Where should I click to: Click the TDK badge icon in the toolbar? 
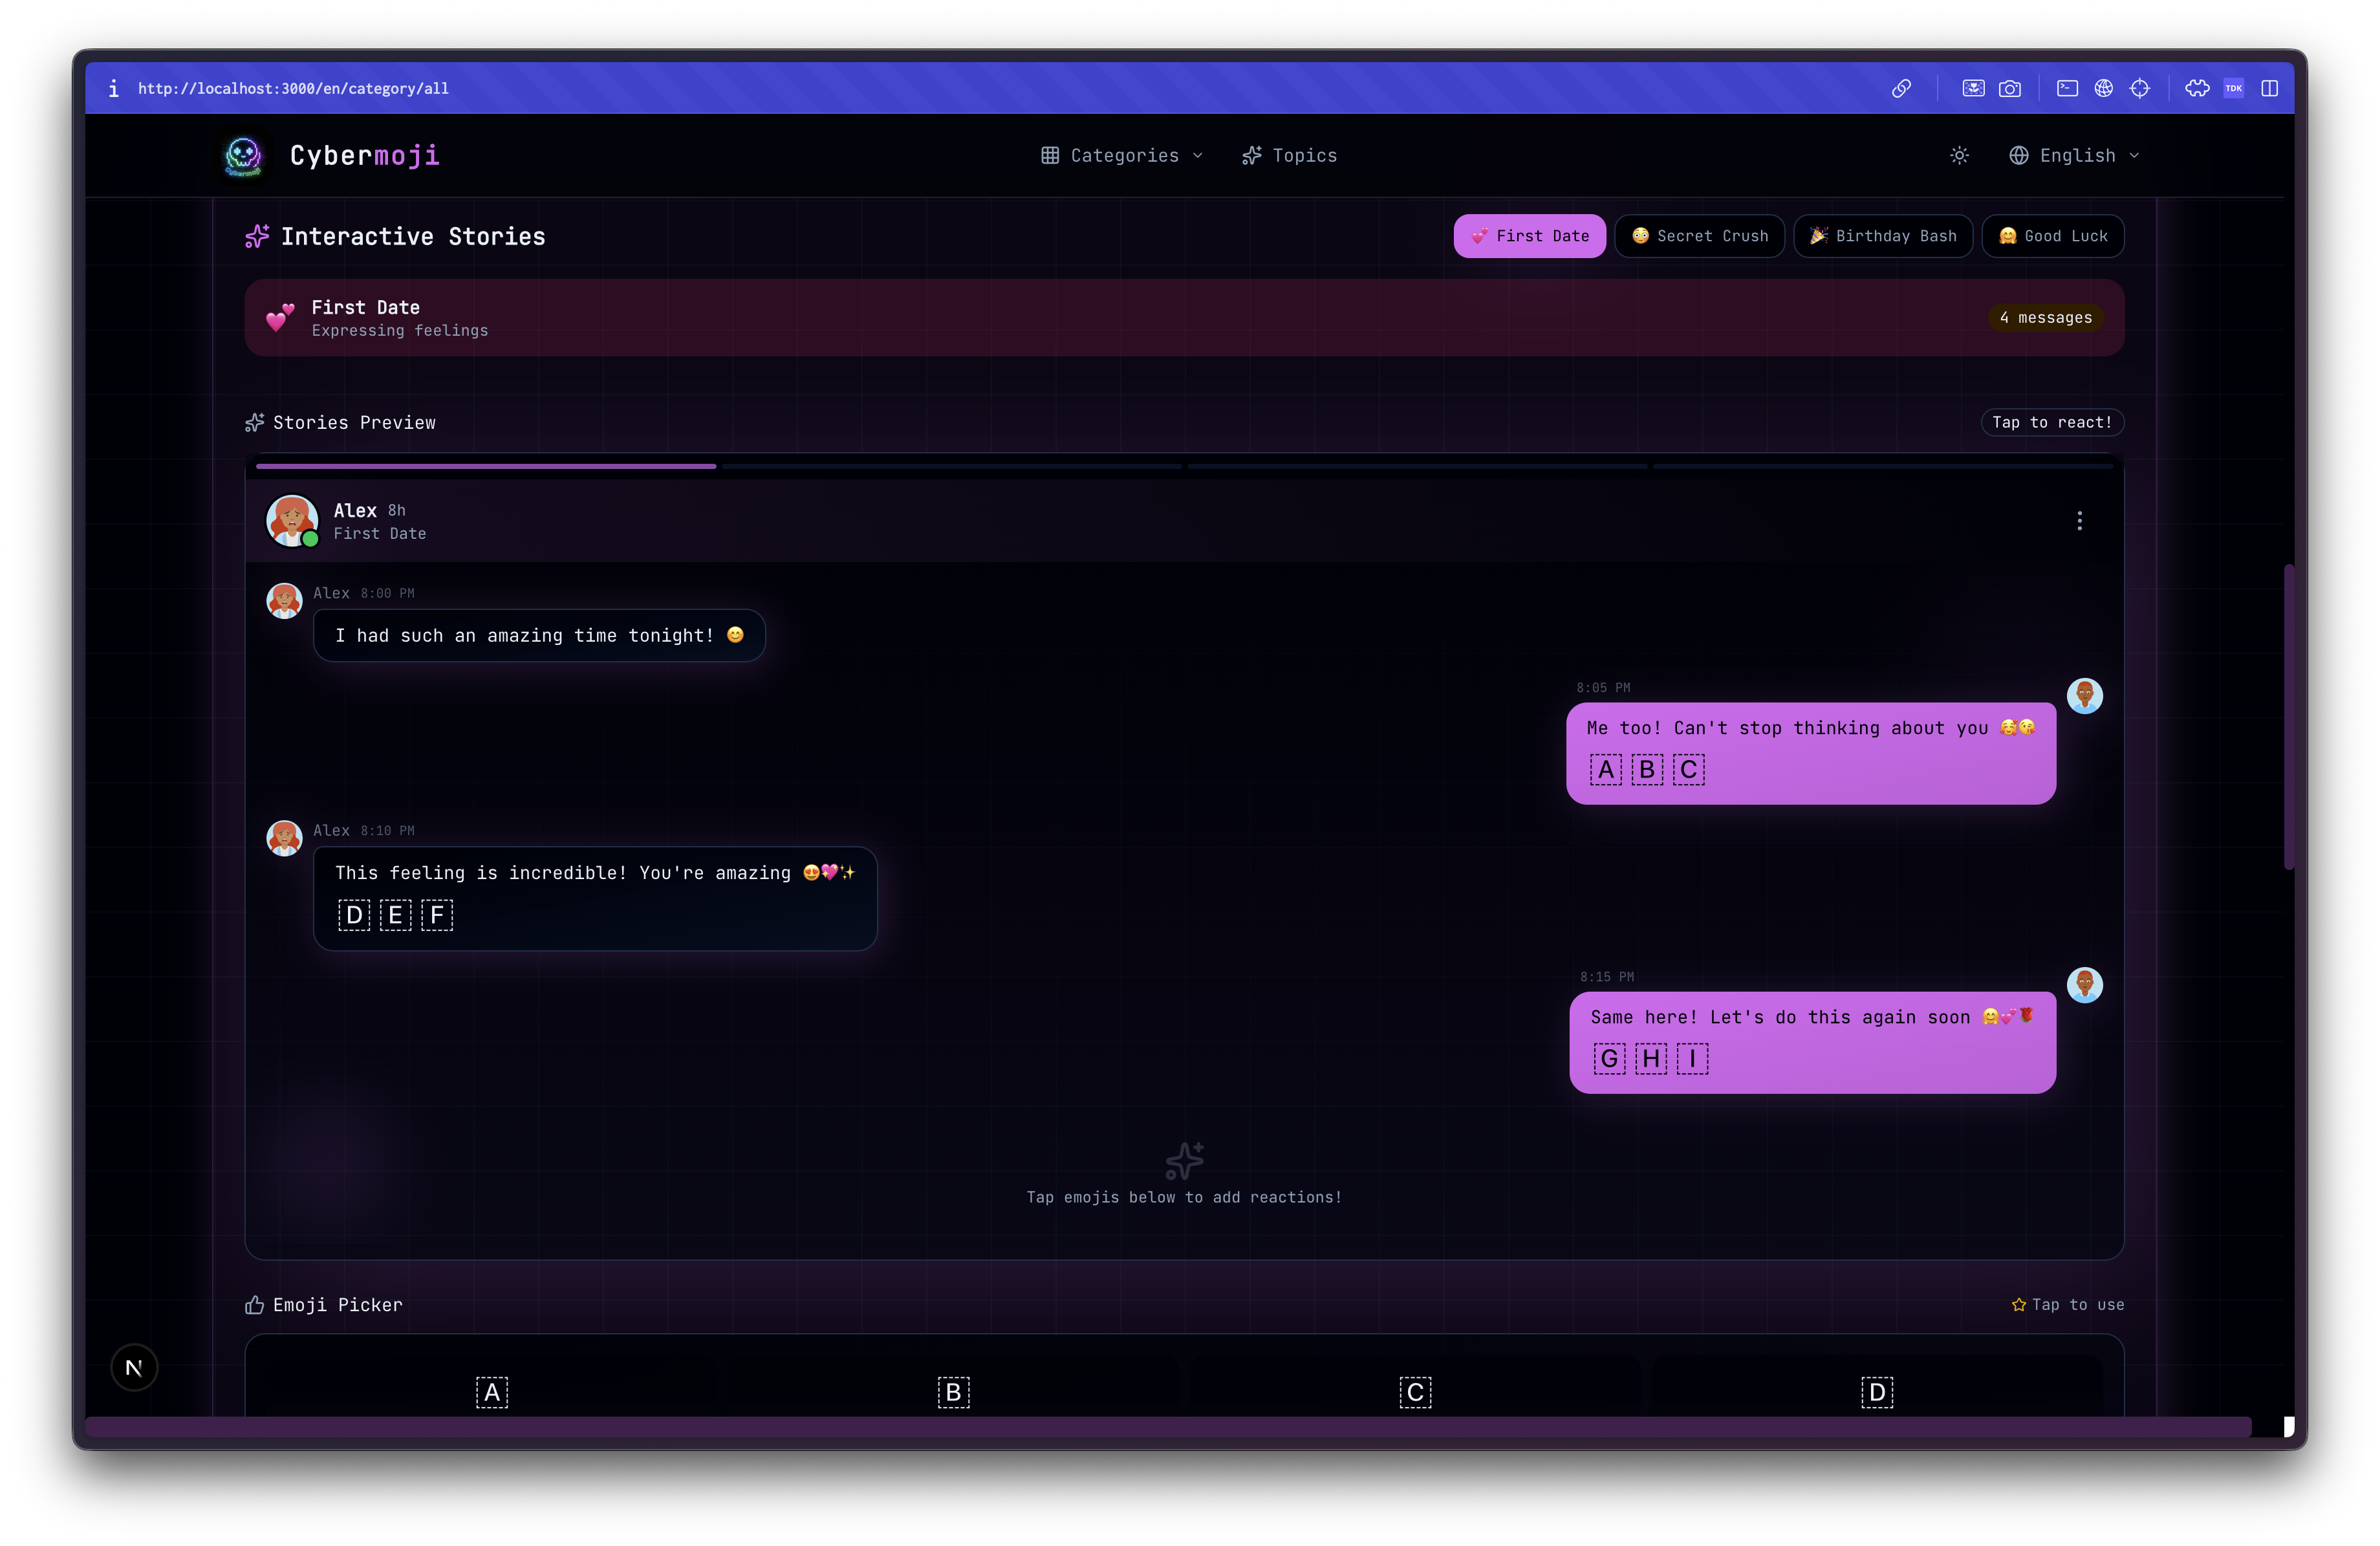pyautogui.click(x=2234, y=88)
